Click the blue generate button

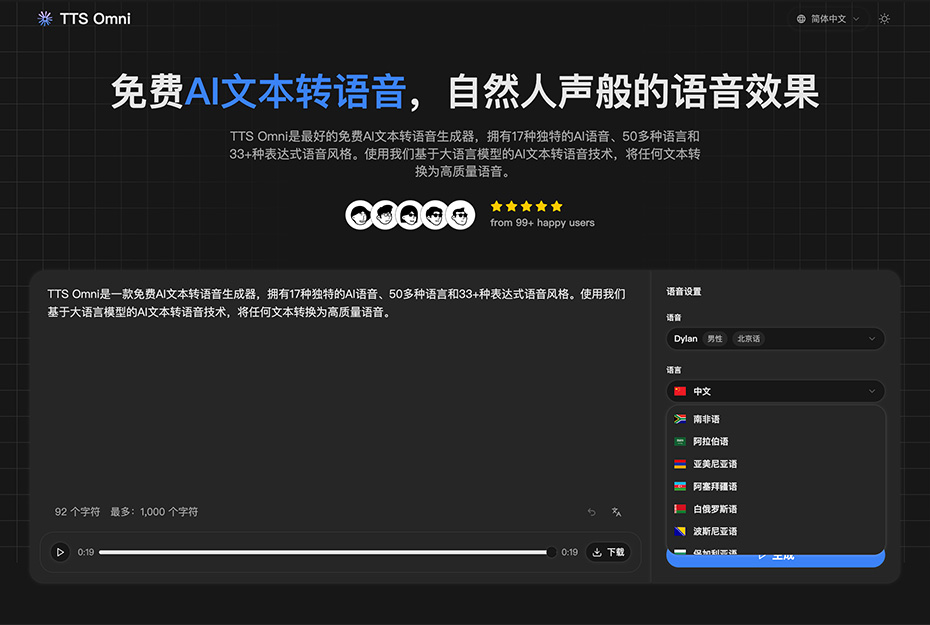tap(775, 560)
